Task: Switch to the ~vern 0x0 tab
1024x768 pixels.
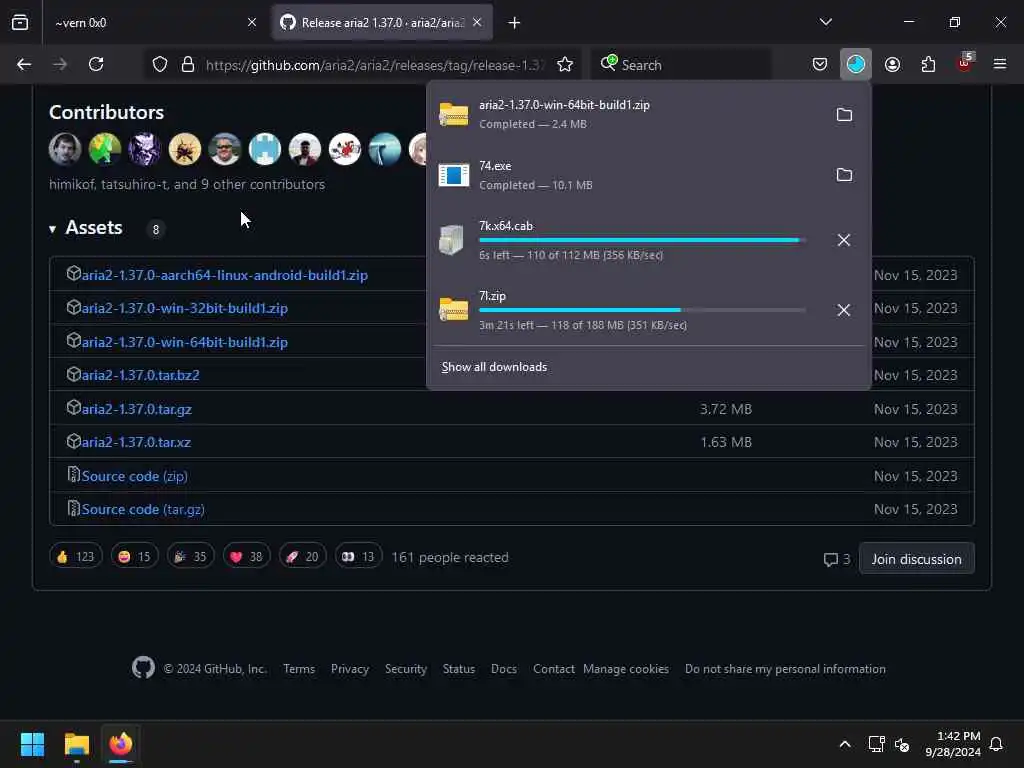Action: pyautogui.click(x=155, y=23)
